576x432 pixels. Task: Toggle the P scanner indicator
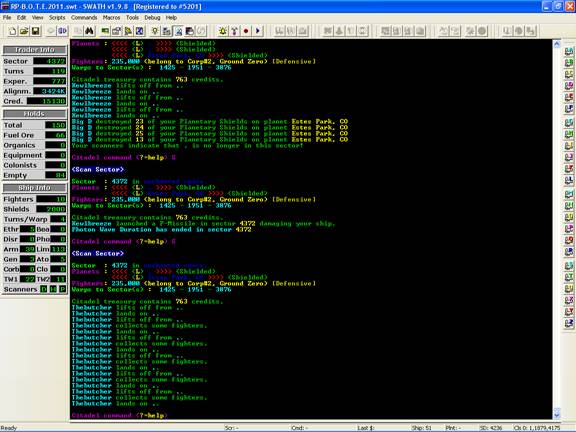pos(63,289)
